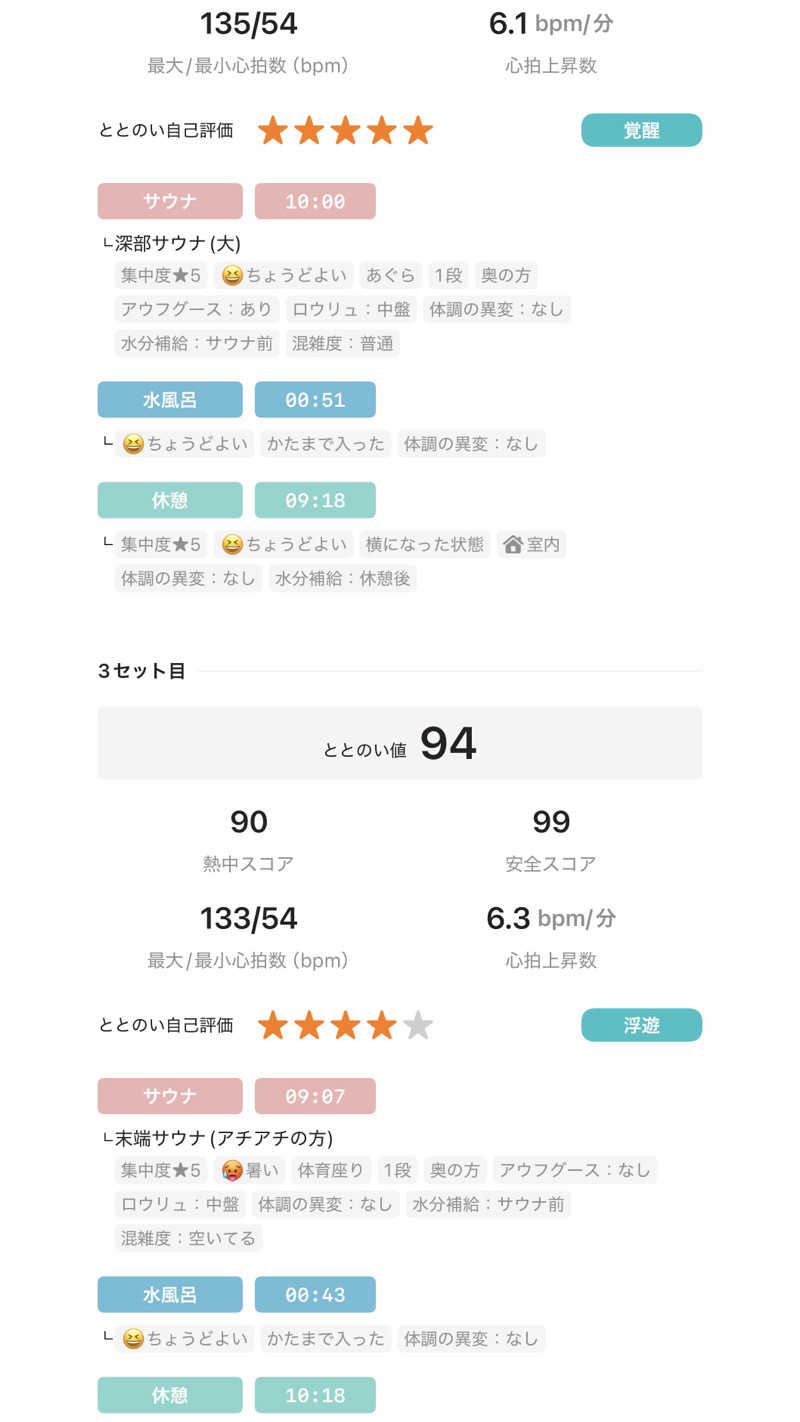Viewport: 800px width, 1422px height.
Task: Click the 10:18 rest time badge
Action: 315,1395
